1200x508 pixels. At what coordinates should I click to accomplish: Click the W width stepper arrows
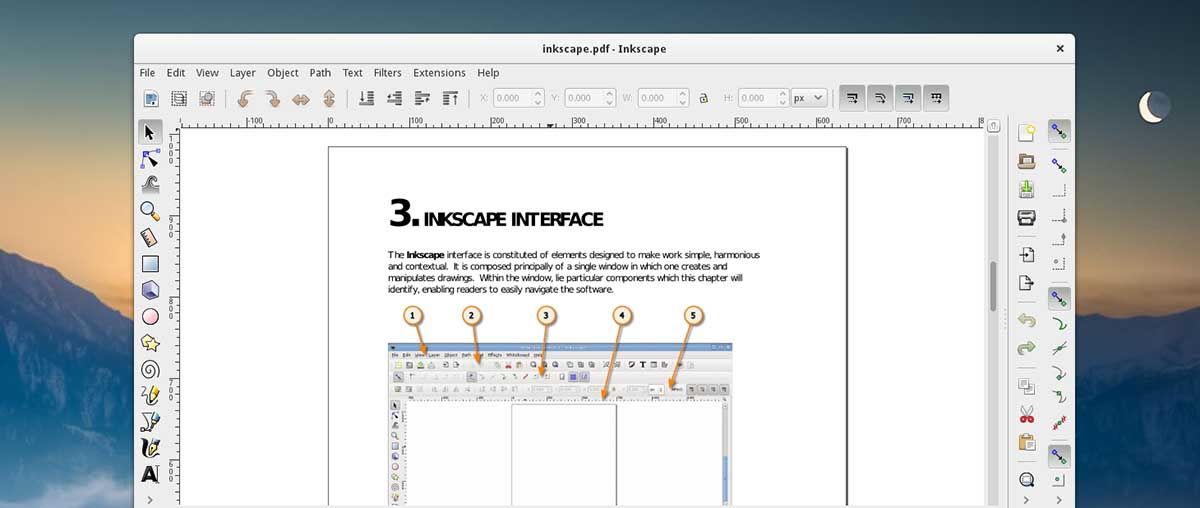point(683,98)
